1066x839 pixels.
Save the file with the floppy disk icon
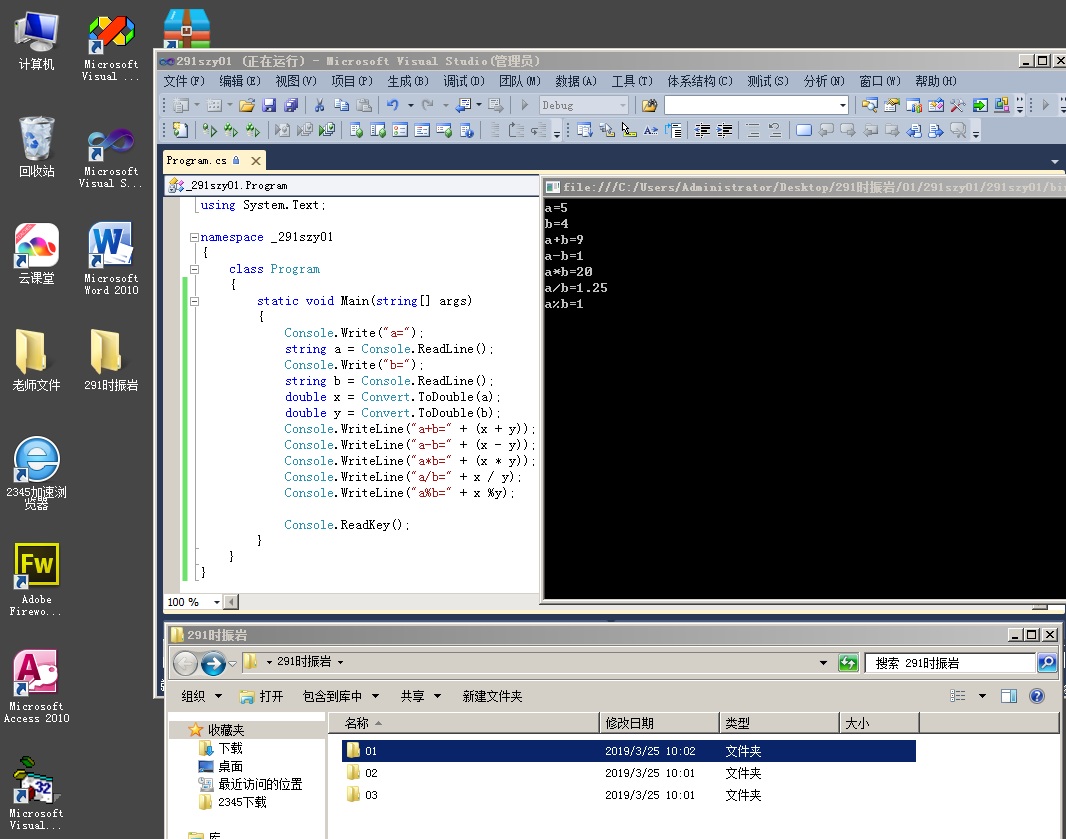coord(269,105)
